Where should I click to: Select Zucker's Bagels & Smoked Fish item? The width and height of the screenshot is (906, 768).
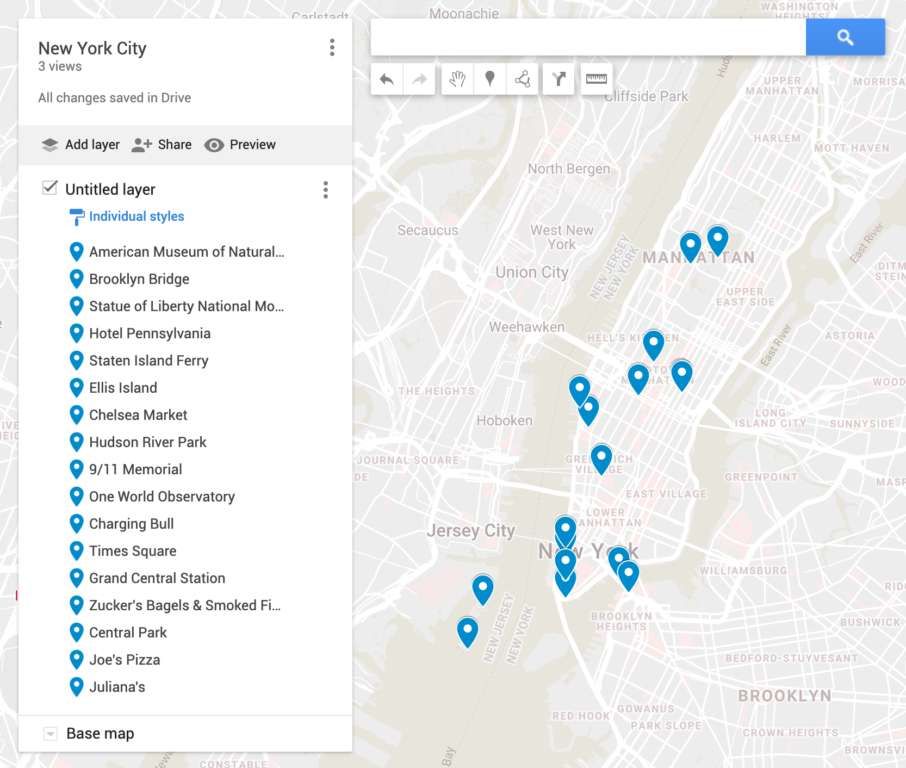tap(185, 605)
